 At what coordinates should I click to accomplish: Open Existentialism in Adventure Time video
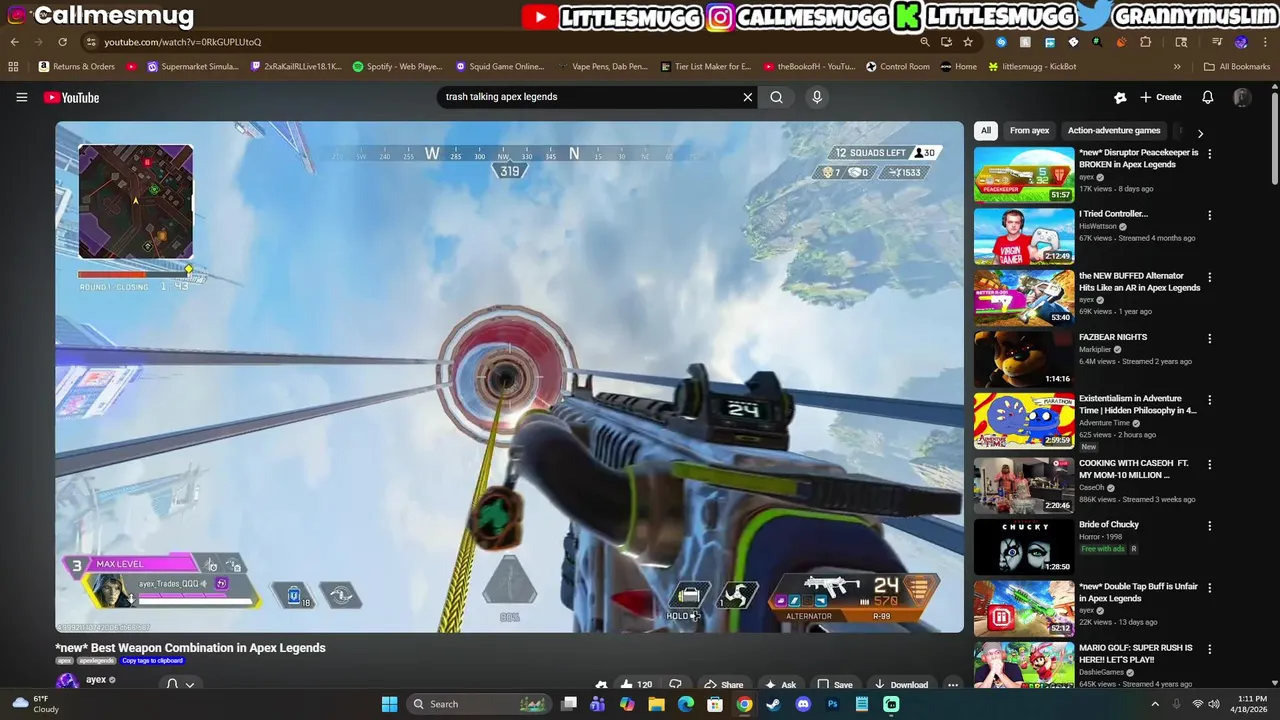pos(1024,421)
